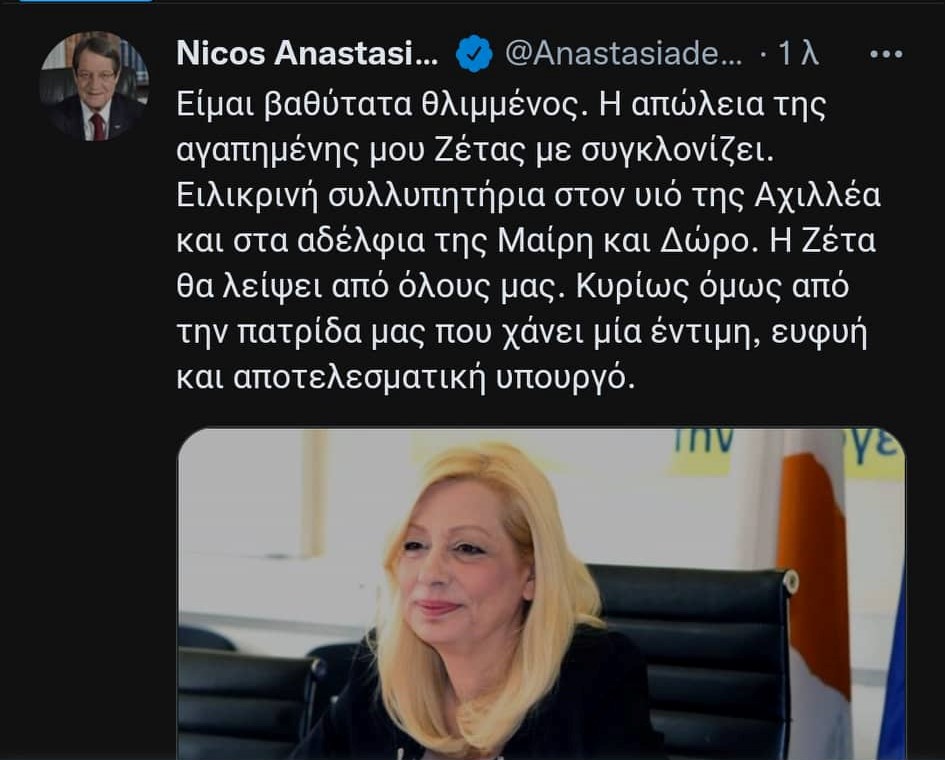Viewport: 945px width, 760px height.
Task: Open tweet from 'Είμαι βαθύτατα θλιμμένος' line
Action: coord(501,104)
